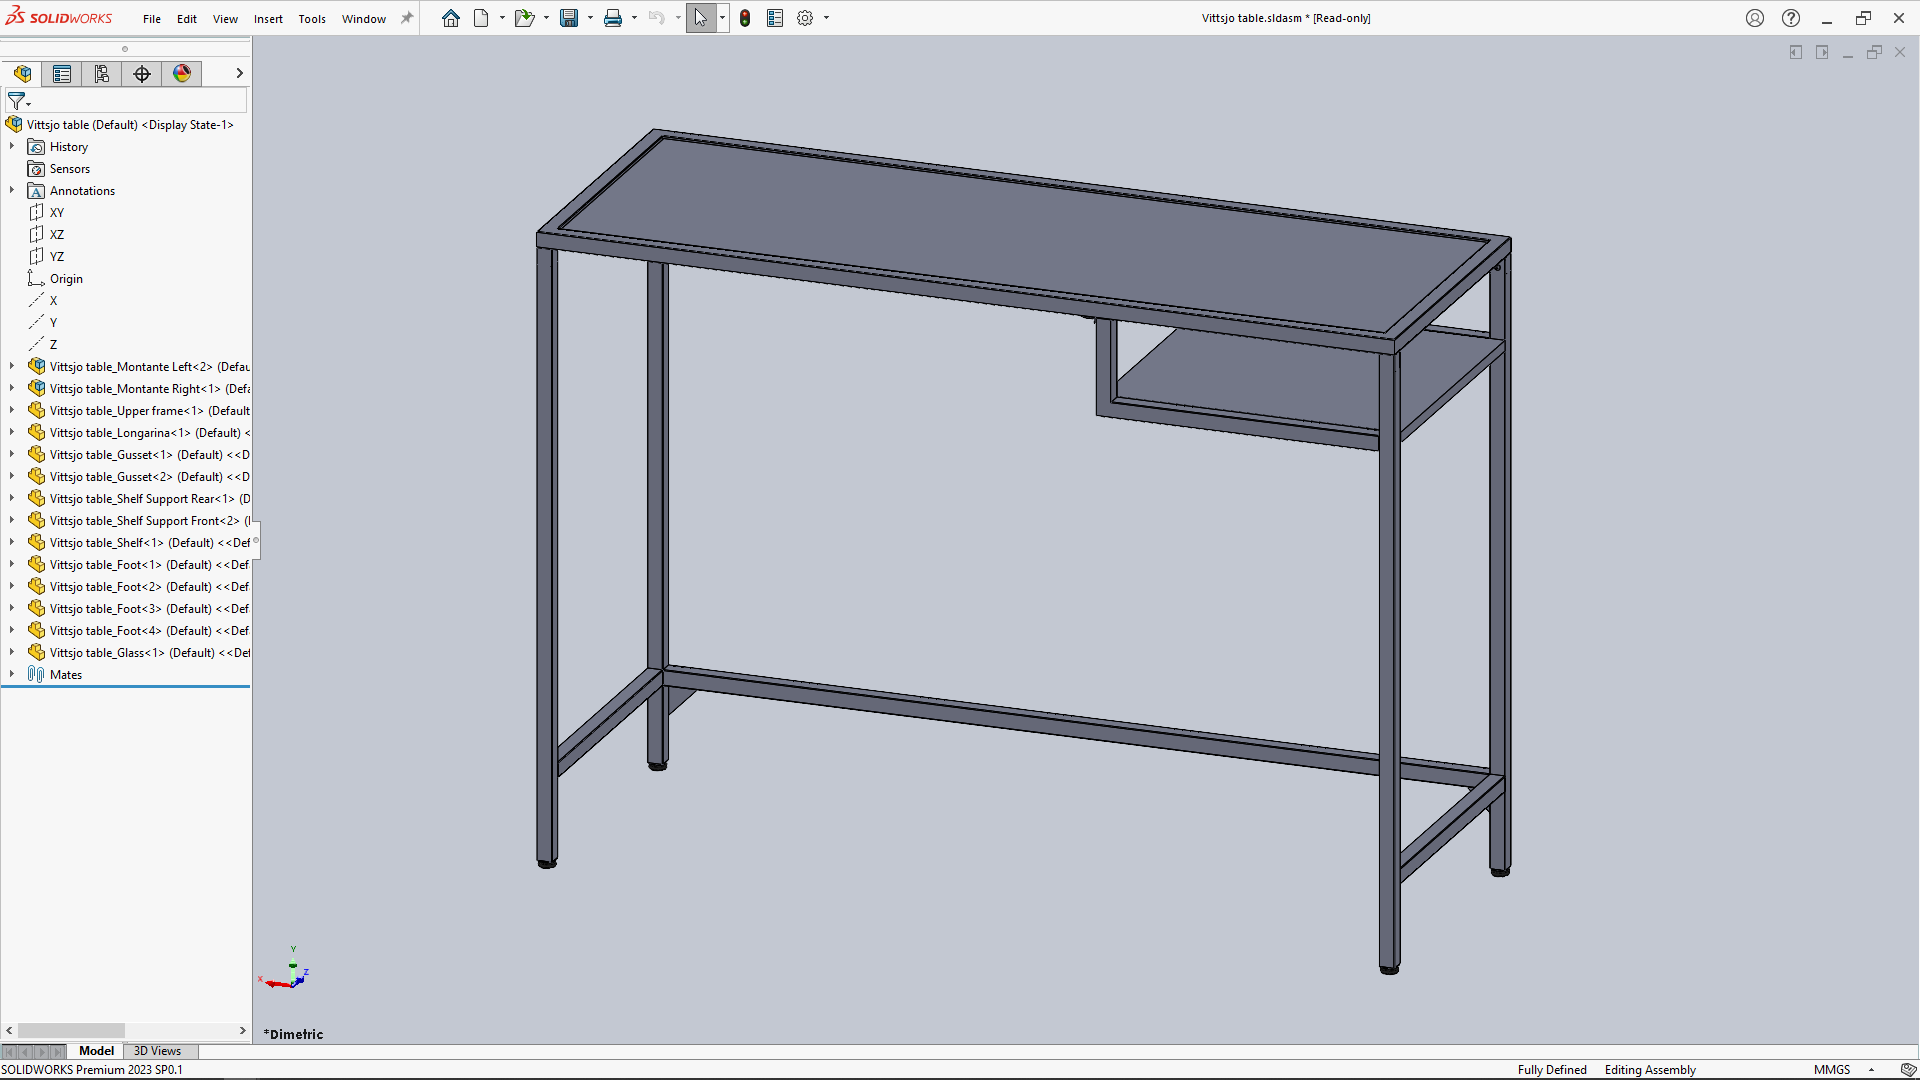Click the Save icon
1920x1080 pixels.
(569, 18)
